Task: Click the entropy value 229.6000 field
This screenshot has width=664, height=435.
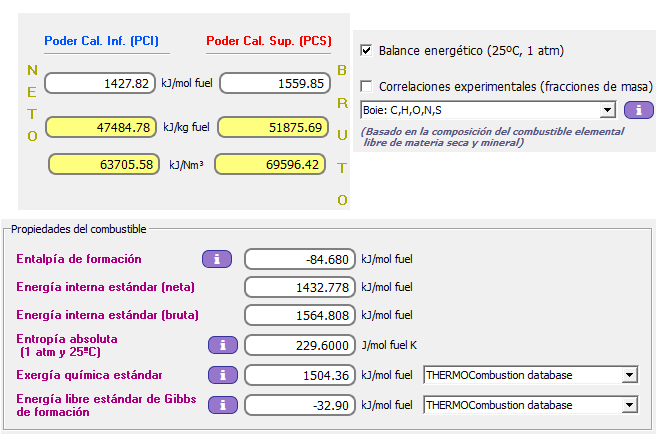Action: (300, 345)
